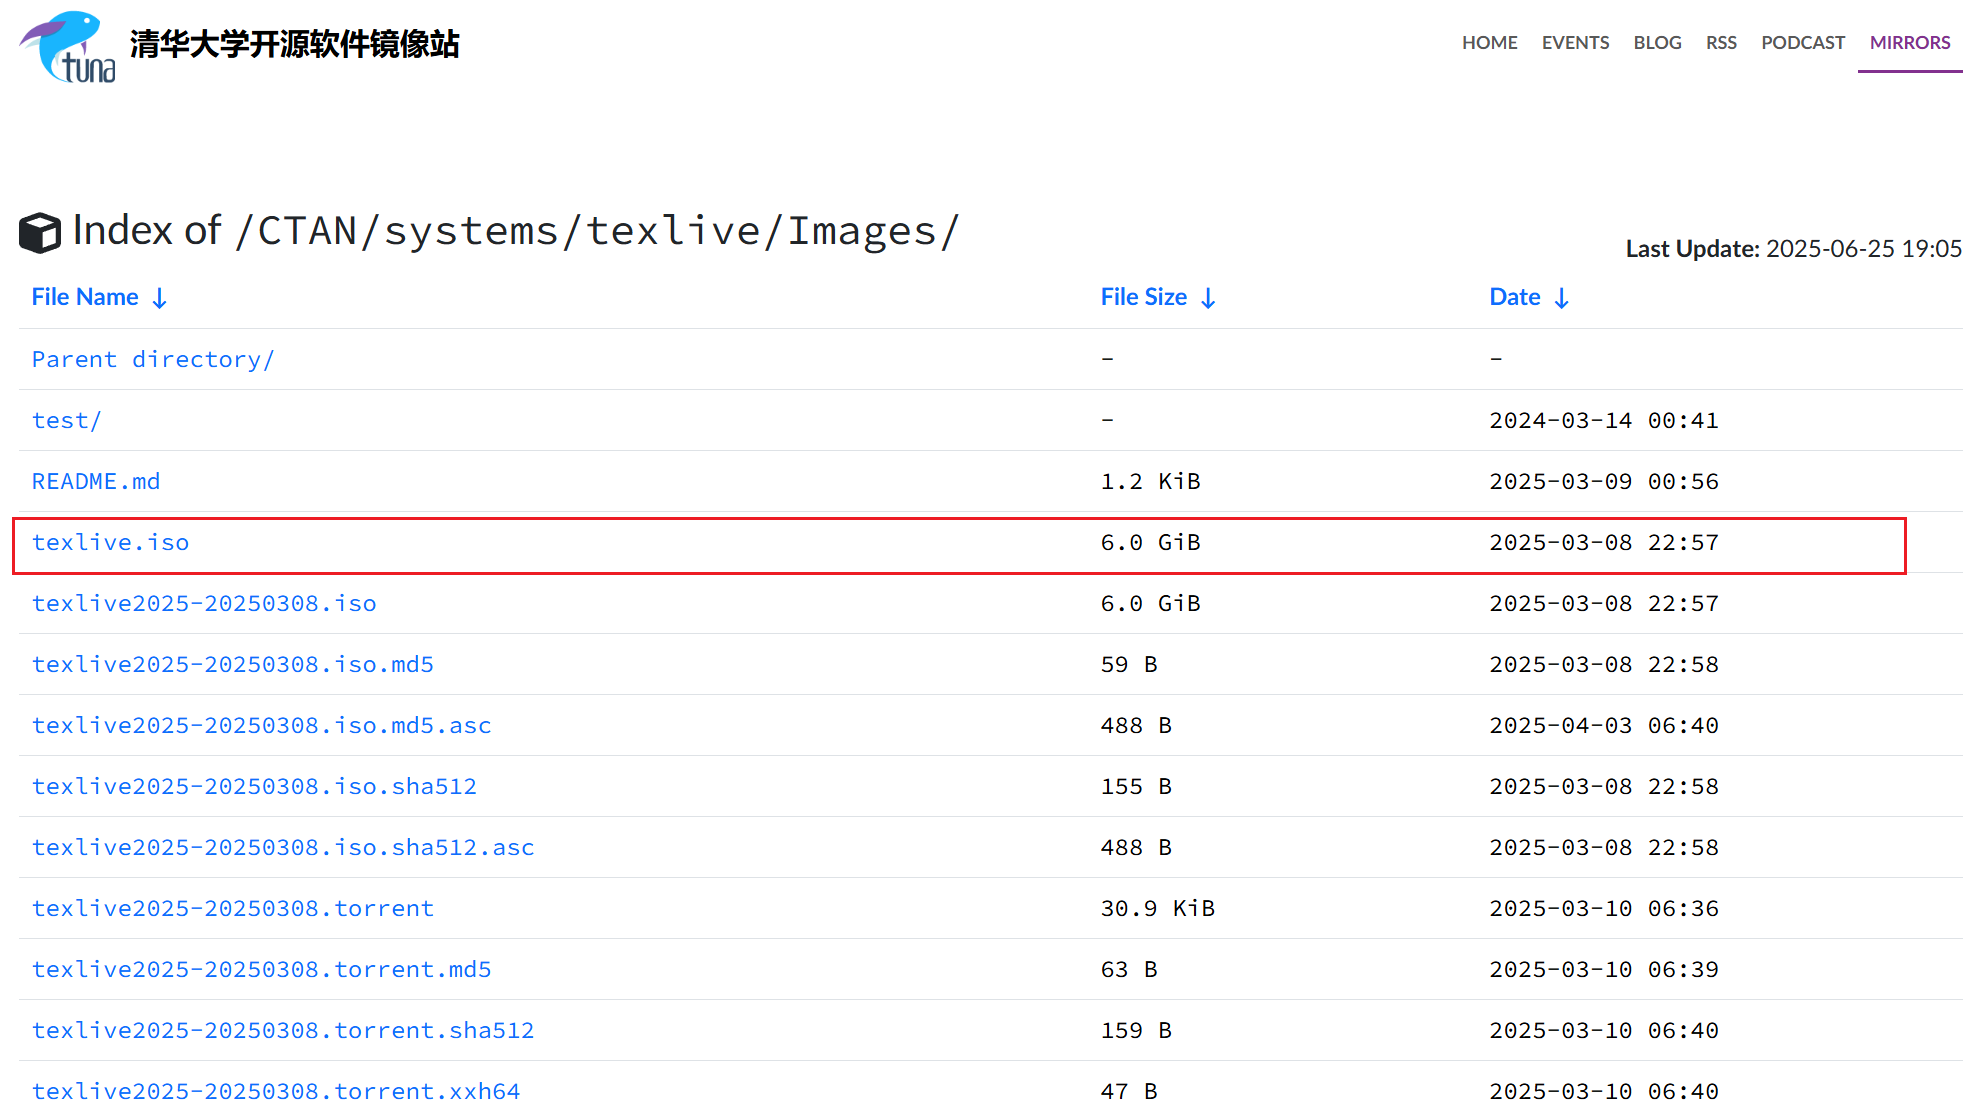Go to the EVENTS page

coord(1575,43)
